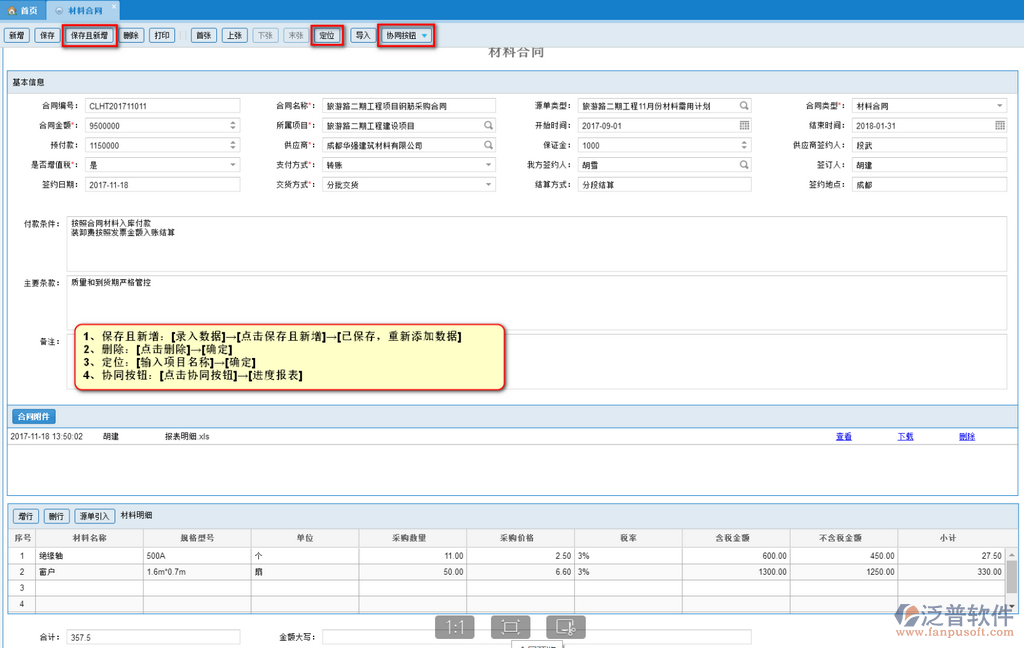1024x648 pixels.
Task: Switch to the 首页 tab
Action: pos(23,10)
